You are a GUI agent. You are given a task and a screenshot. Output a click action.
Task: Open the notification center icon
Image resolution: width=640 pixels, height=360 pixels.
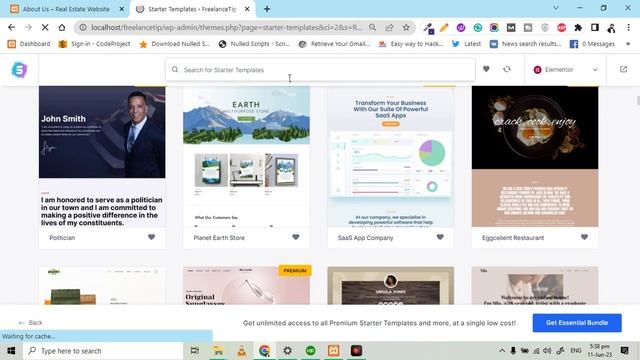(624, 351)
